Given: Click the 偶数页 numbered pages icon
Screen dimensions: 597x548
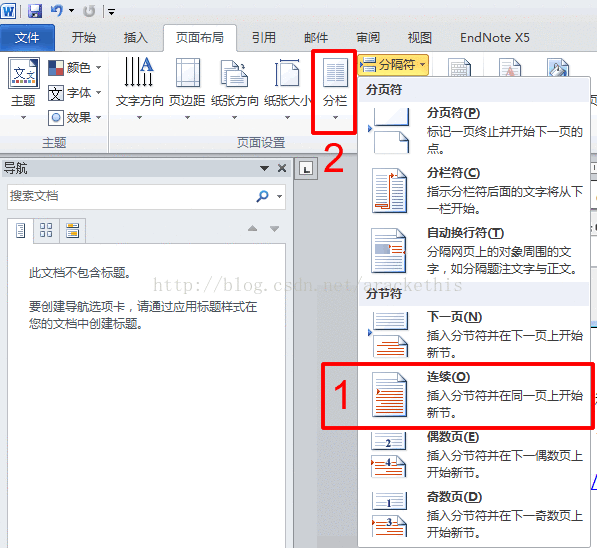Looking at the screenshot, I should pos(388,456).
